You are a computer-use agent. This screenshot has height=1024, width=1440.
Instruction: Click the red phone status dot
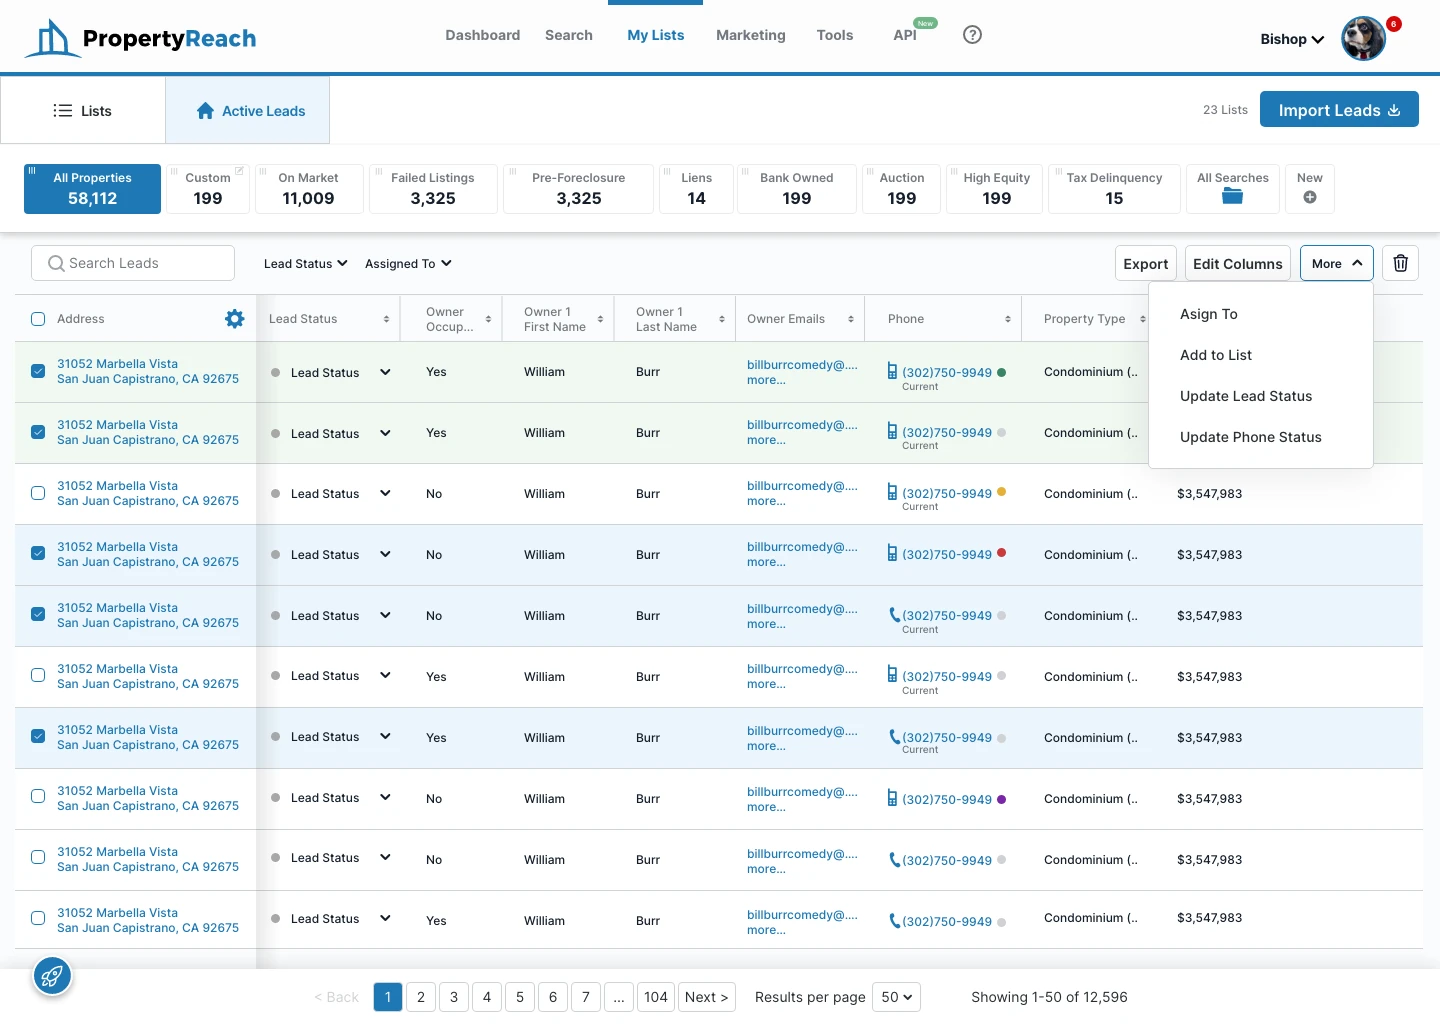point(1002,552)
